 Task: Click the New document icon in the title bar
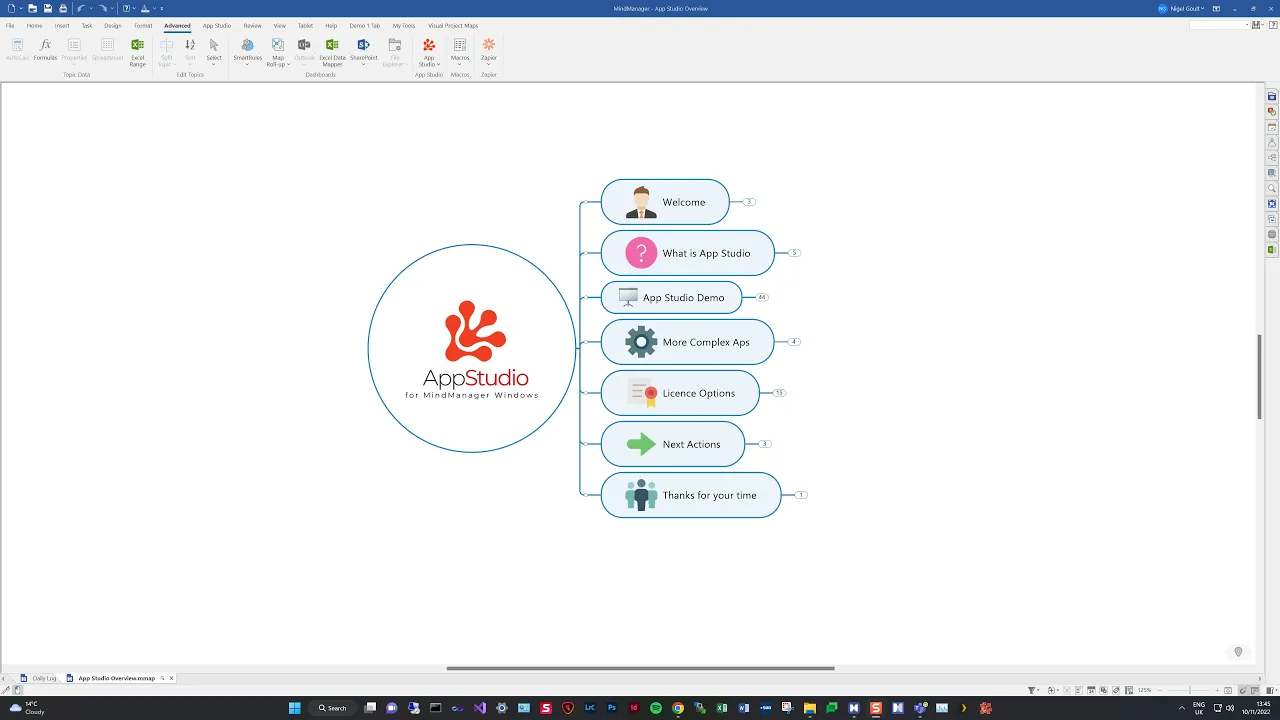point(10,8)
